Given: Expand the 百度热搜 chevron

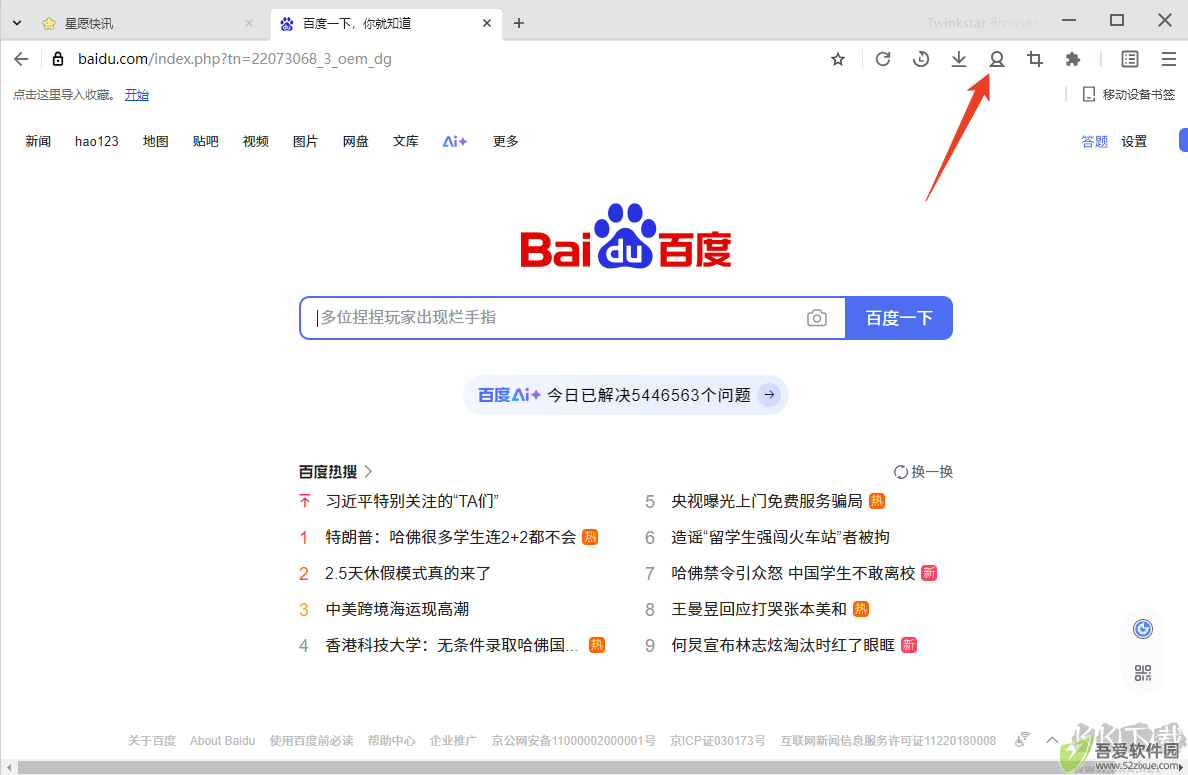Looking at the screenshot, I should (368, 471).
